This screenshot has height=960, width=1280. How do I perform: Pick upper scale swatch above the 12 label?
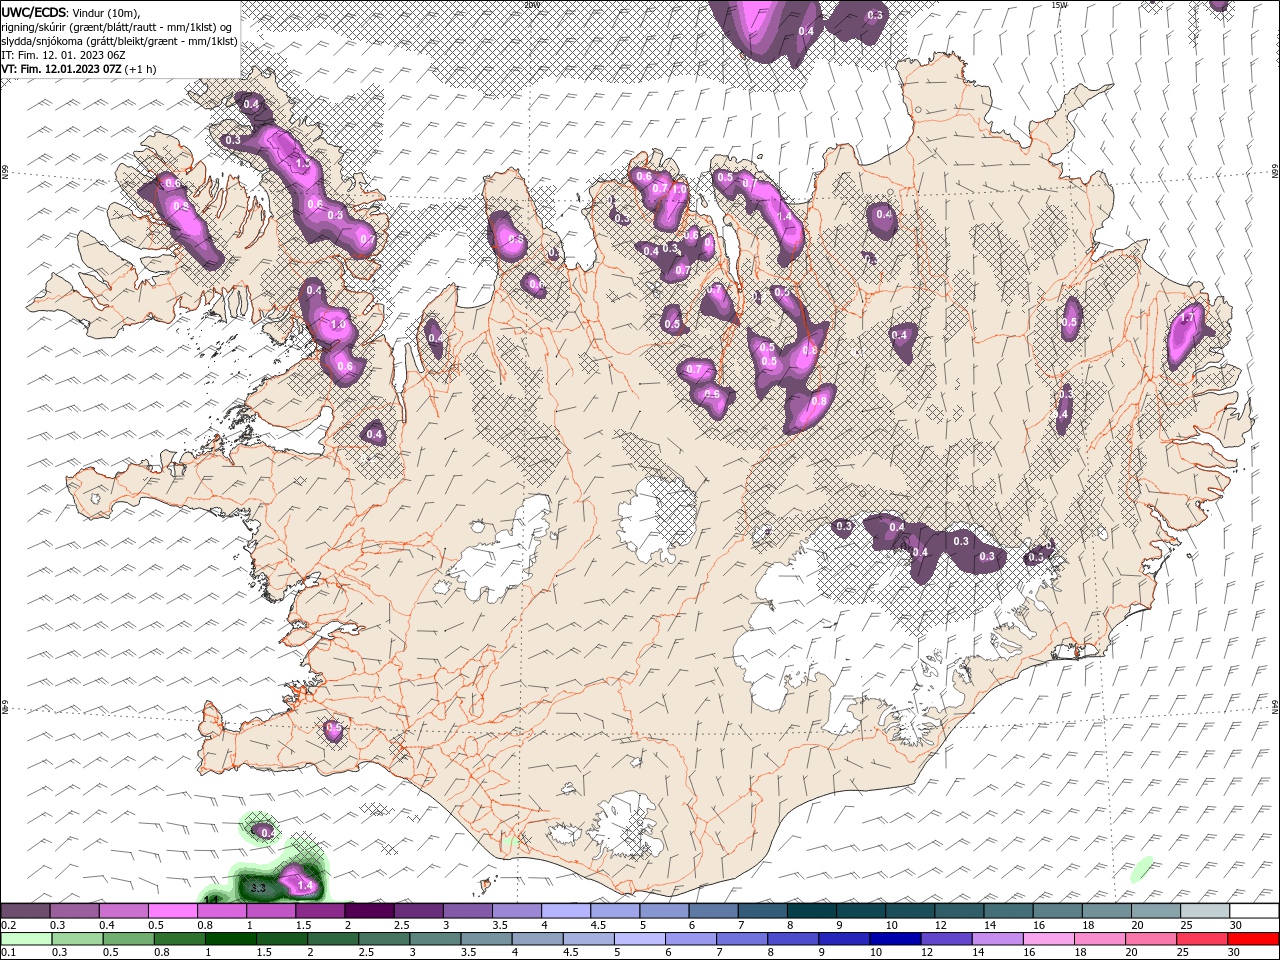959,911
